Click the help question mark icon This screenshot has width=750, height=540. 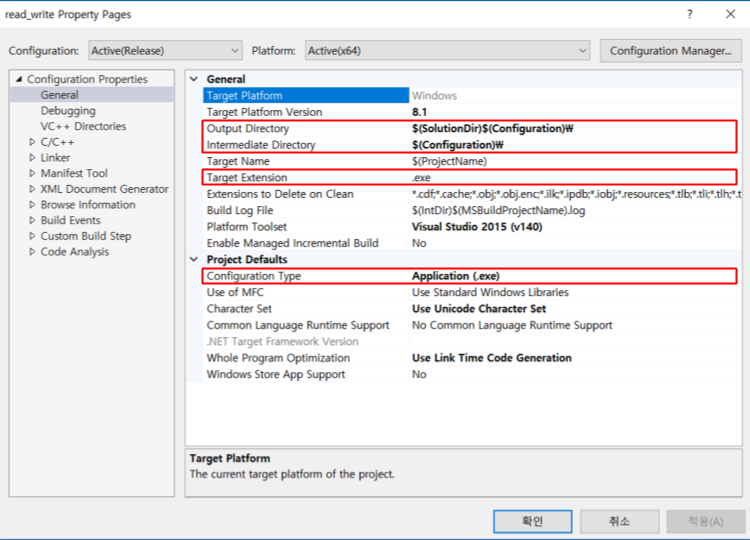point(689,15)
